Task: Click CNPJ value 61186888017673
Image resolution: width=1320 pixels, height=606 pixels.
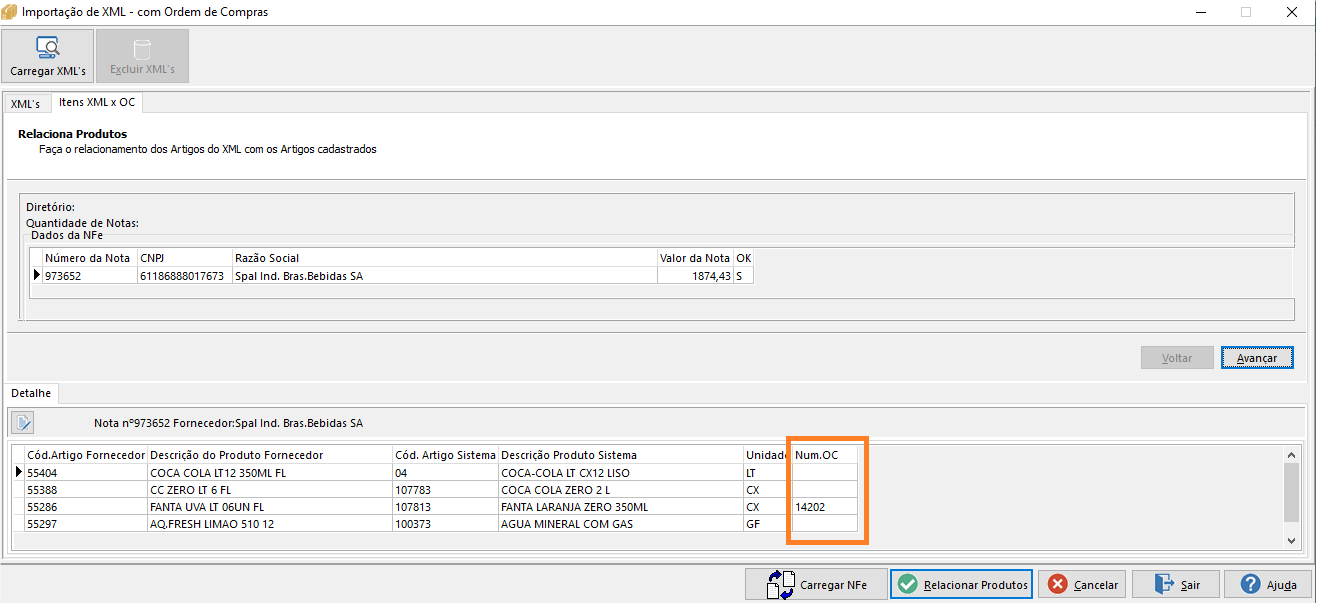Action: pyautogui.click(x=184, y=276)
